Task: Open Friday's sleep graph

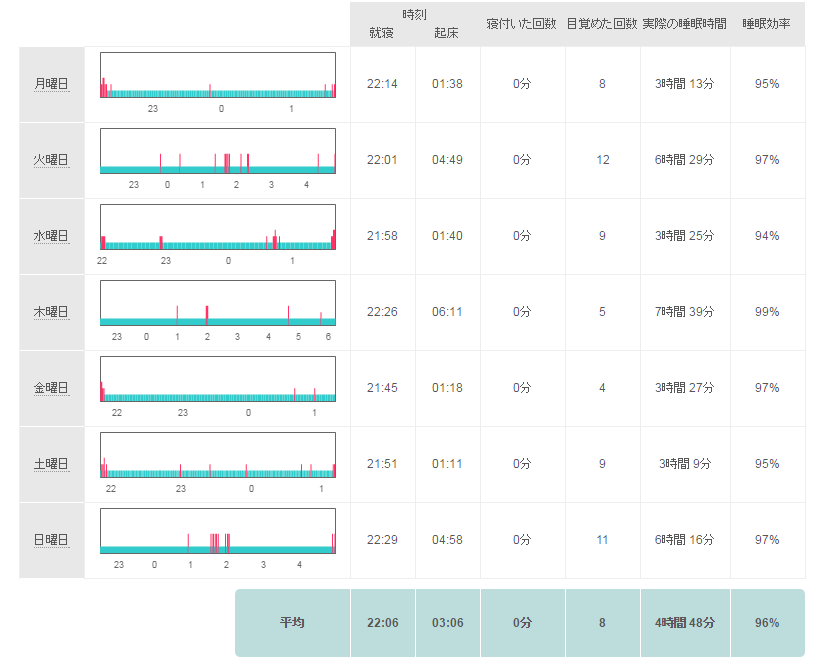Action: (218, 379)
